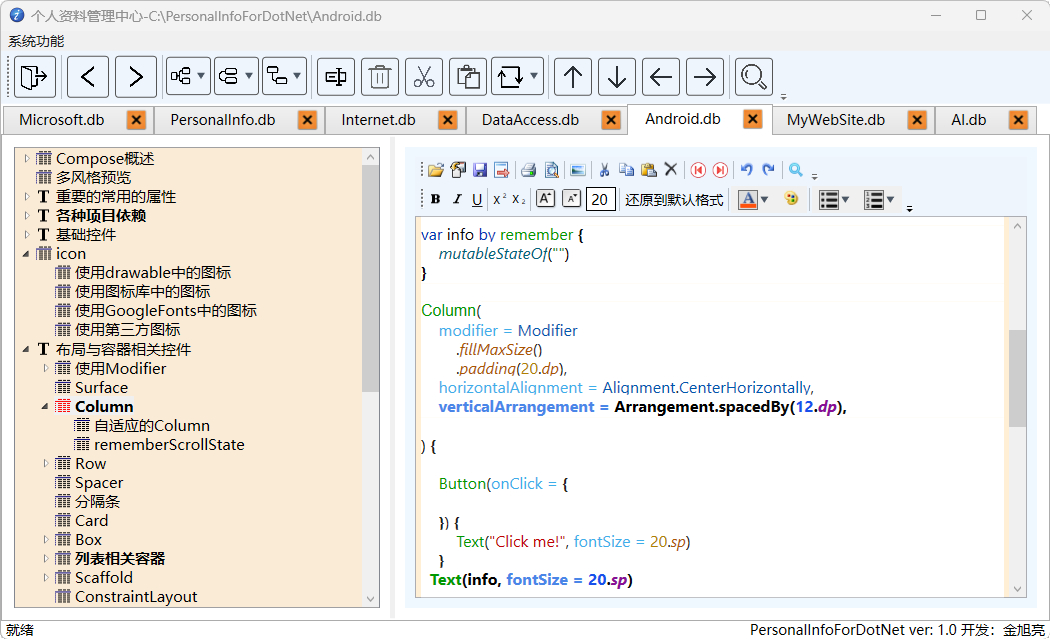Image resolution: width=1050 pixels, height=639 pixels.
Task: Move node up with the up arrow
Action: point(573,77)
